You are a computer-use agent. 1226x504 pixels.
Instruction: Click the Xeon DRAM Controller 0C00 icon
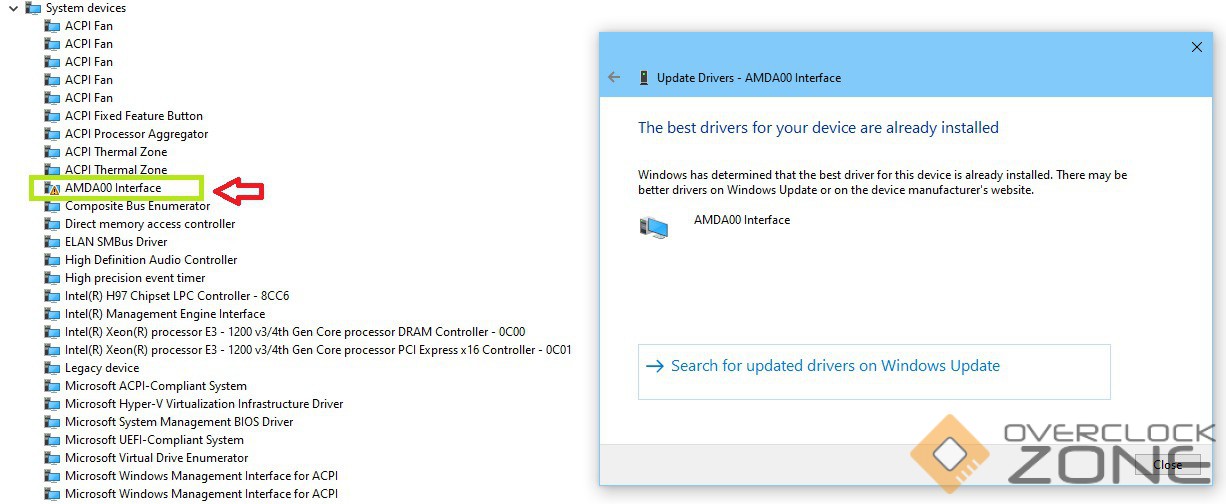click(x=52, y=332)
